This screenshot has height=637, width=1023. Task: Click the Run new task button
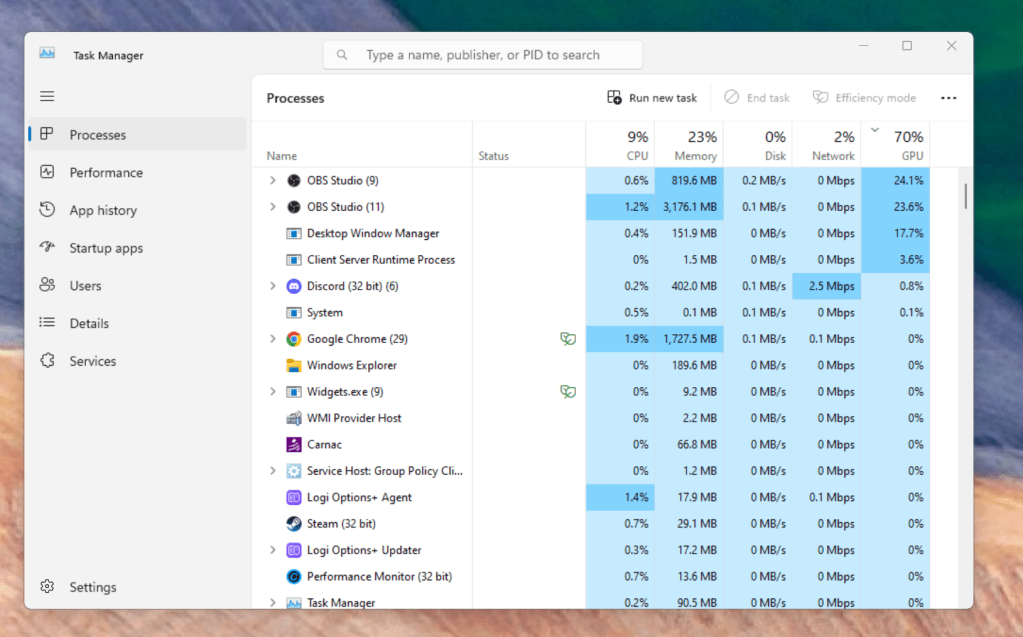click(x=652, y=98)
